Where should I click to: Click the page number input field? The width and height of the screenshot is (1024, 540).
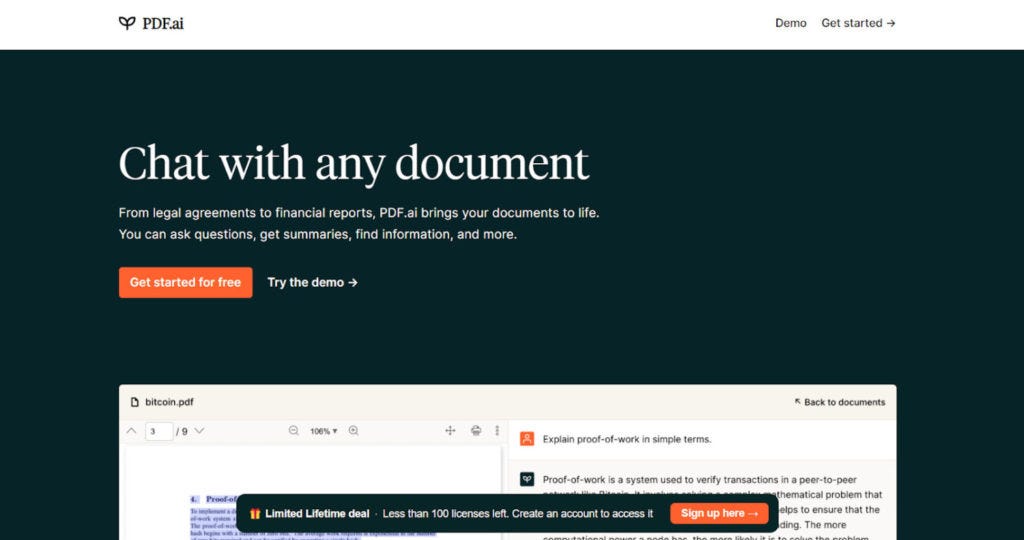(159, 431)
